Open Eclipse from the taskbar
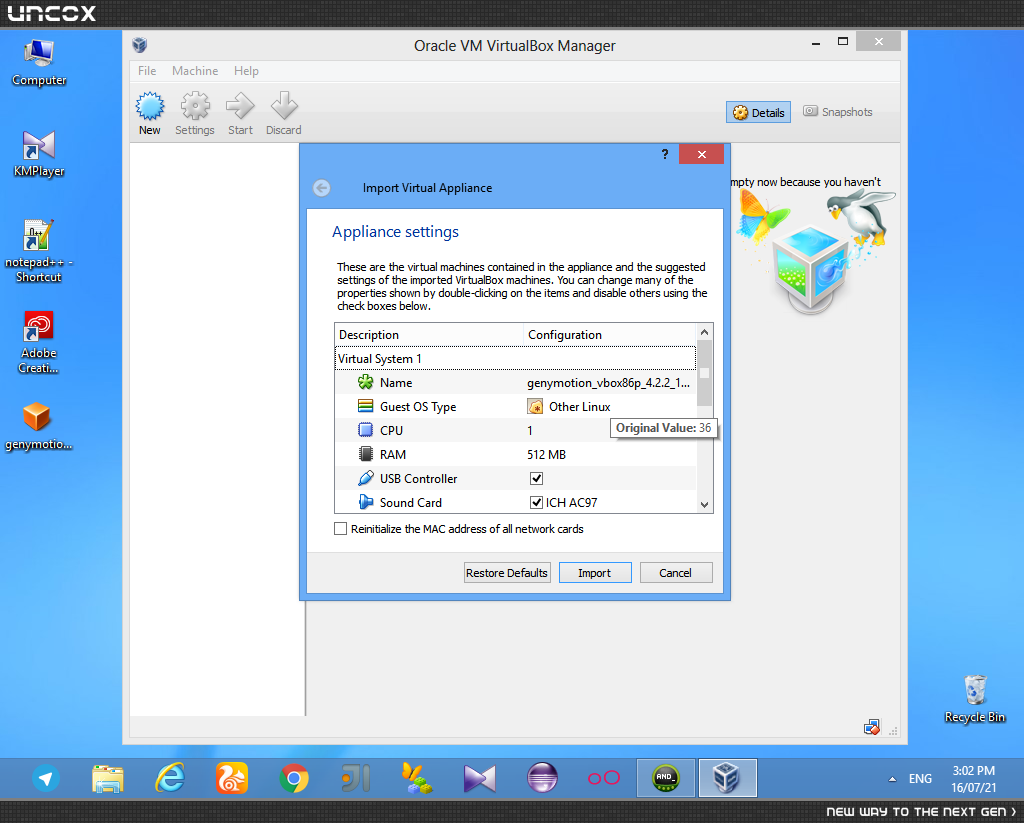Viewport: 1024px width, 823px height. pos(542,778)
